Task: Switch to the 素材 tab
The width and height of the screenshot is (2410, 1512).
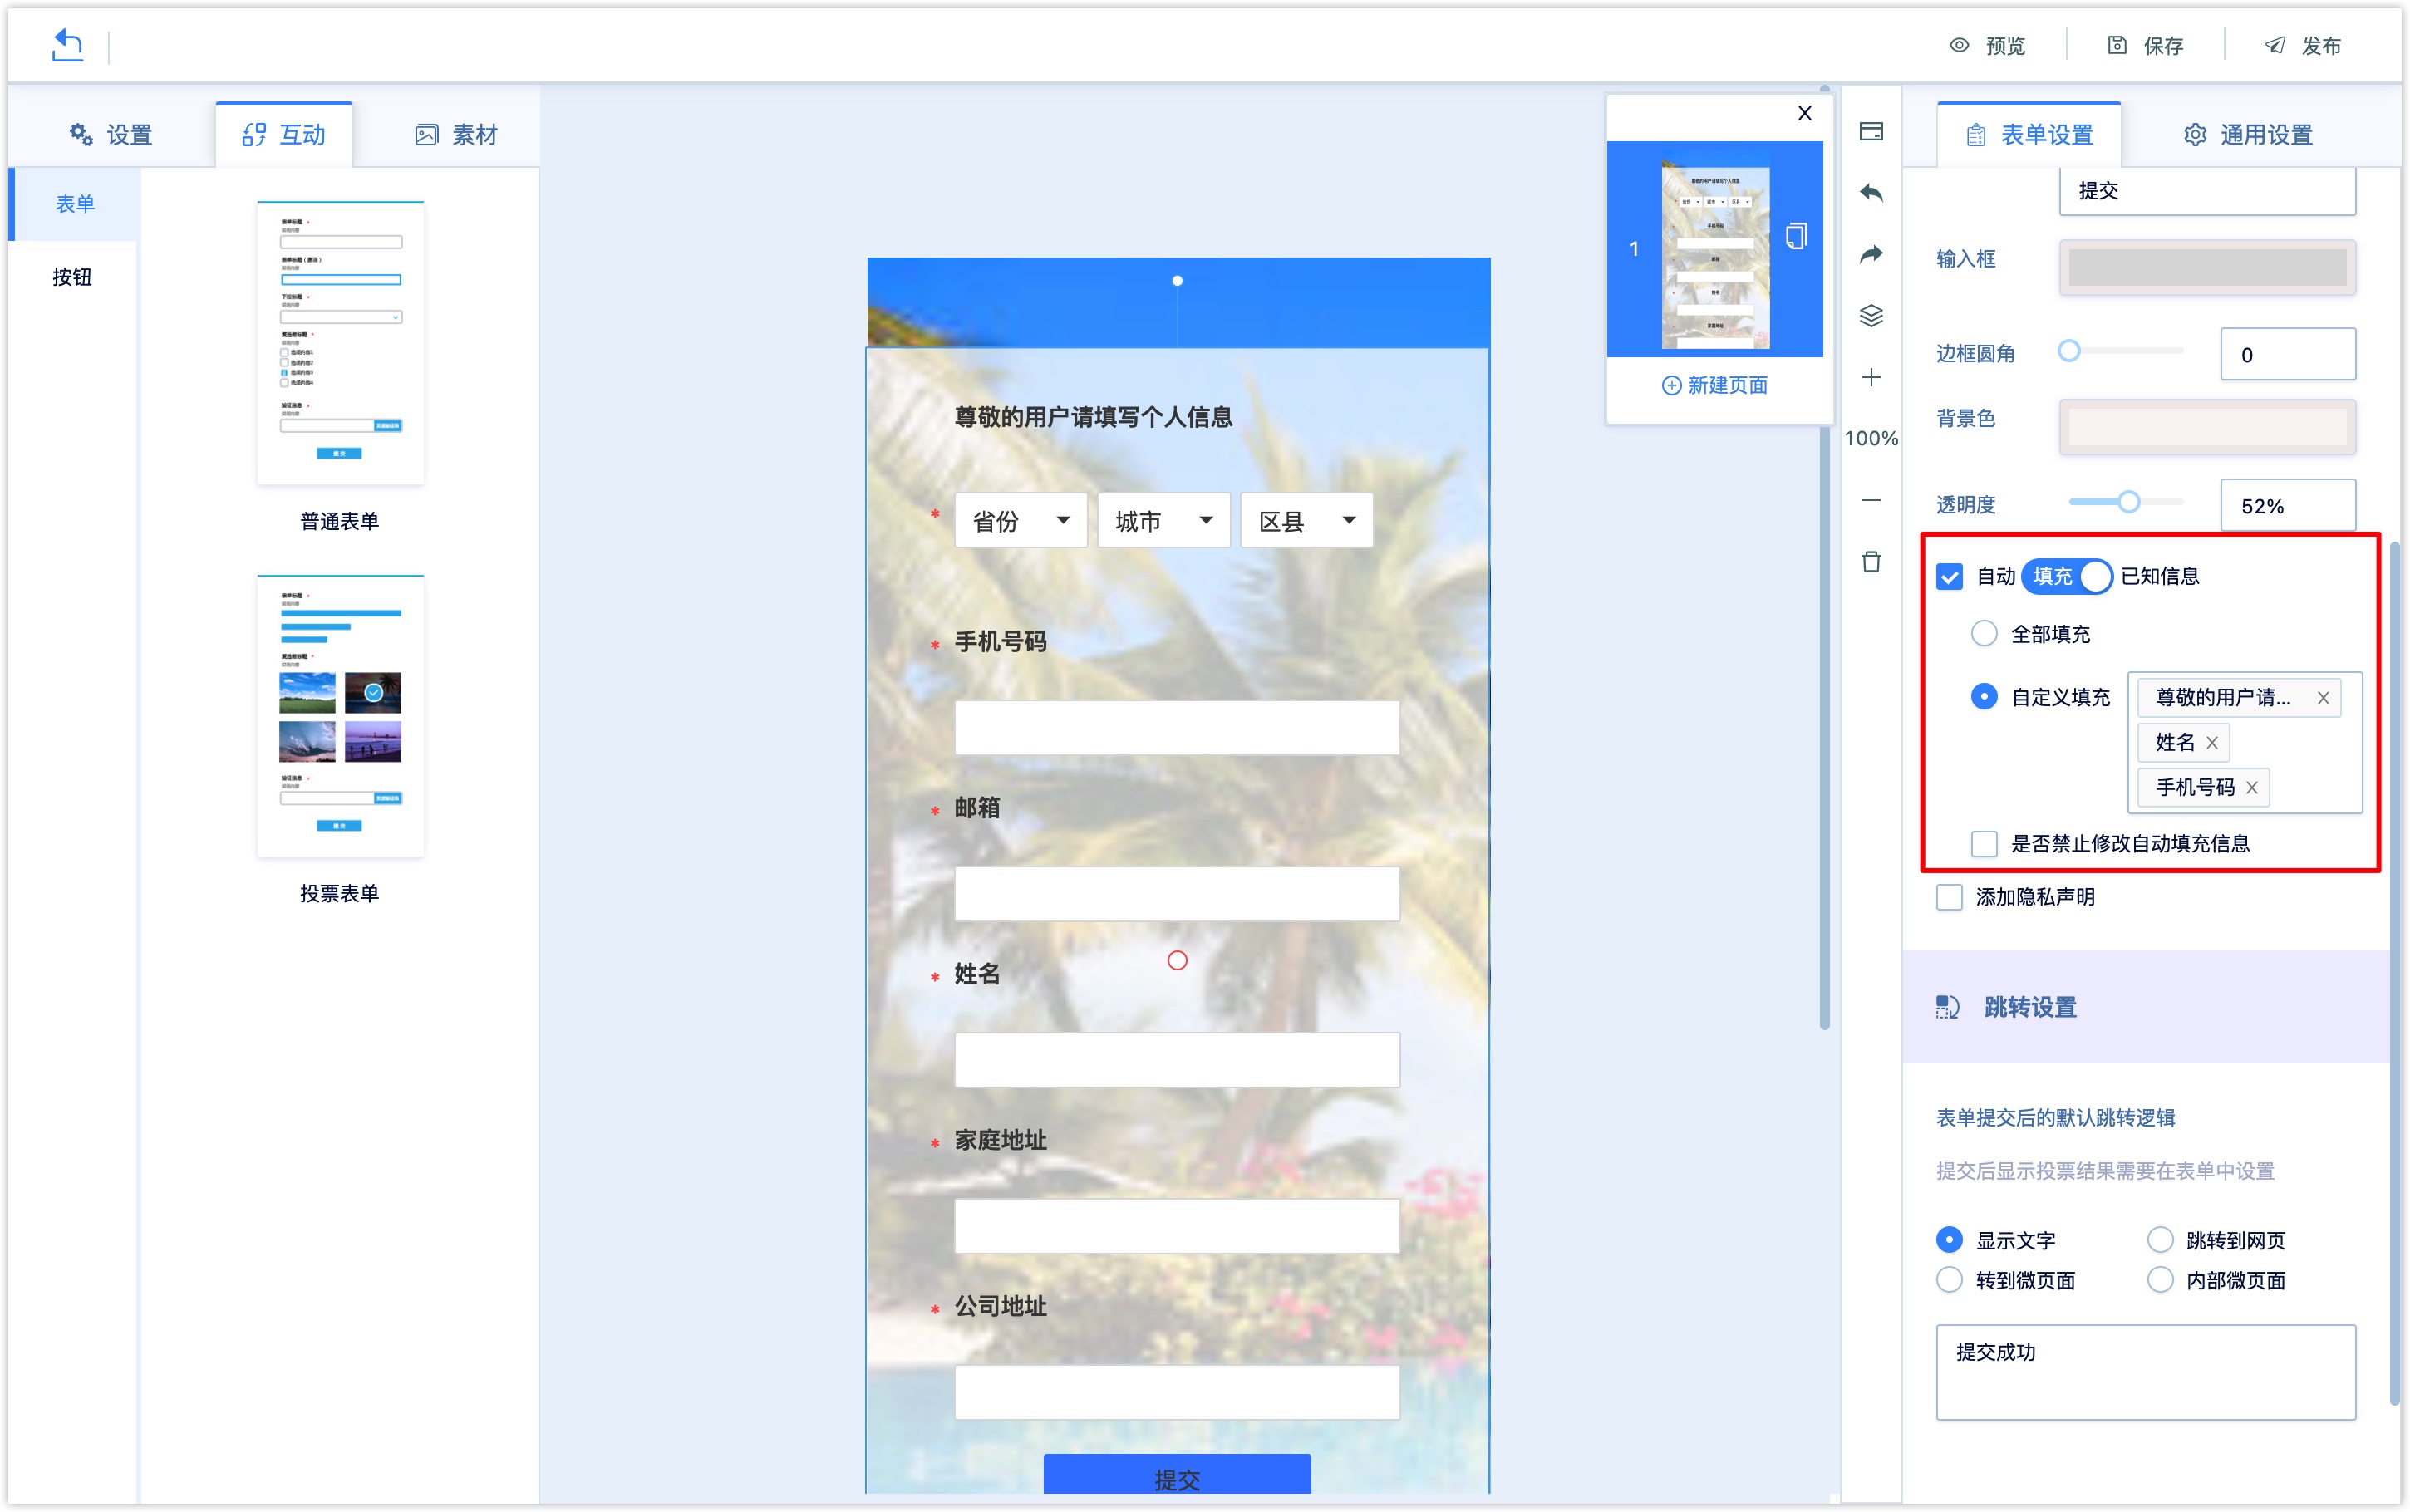Action: tap(456, 134)
